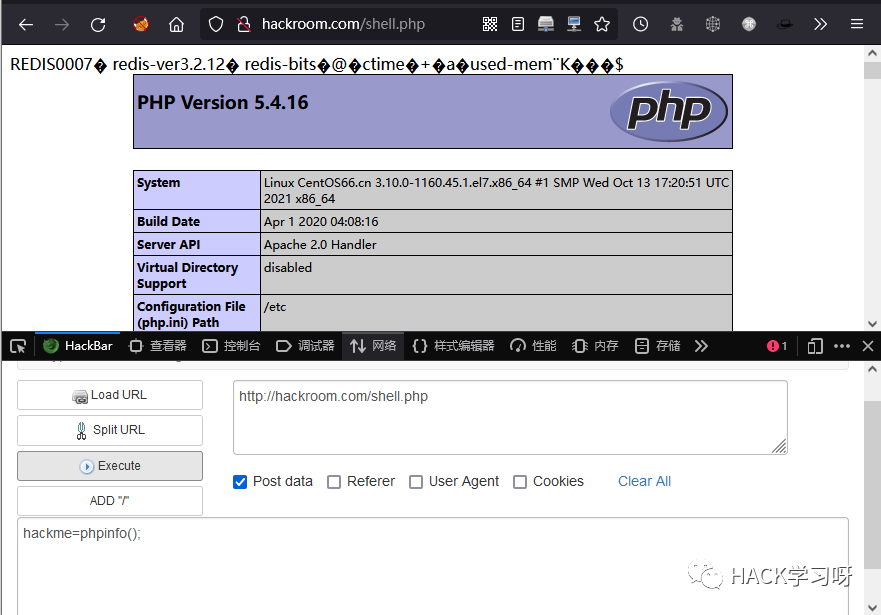Switch to the 网络 network tab
The image size is (881, 615).
tap(373, 346)
